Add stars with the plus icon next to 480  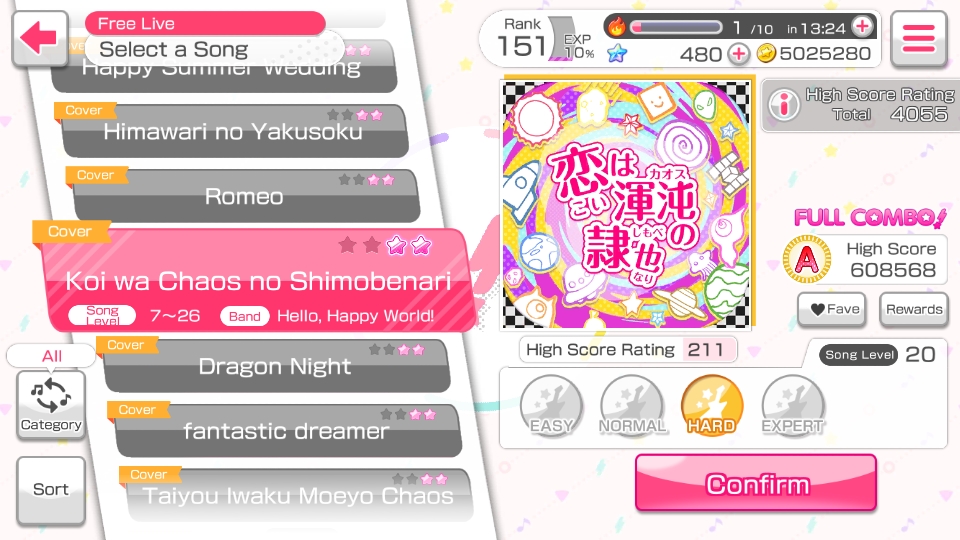click(x=739, y=54)
